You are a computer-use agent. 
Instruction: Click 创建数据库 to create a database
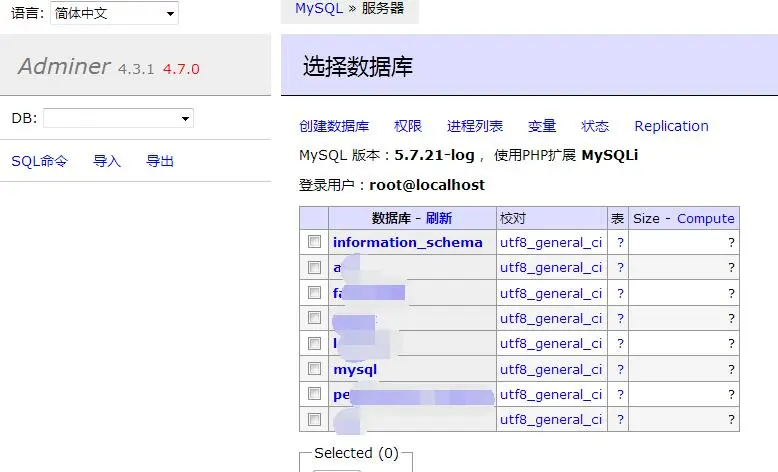[x=334, y=126]
